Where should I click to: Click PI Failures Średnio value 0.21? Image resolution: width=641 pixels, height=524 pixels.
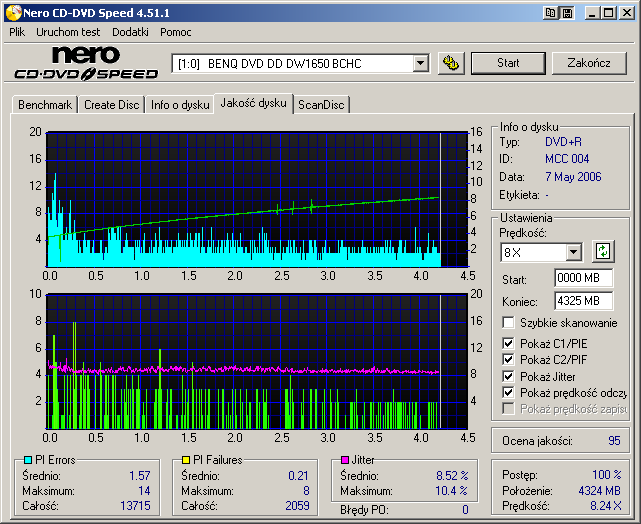pos(298,476)
